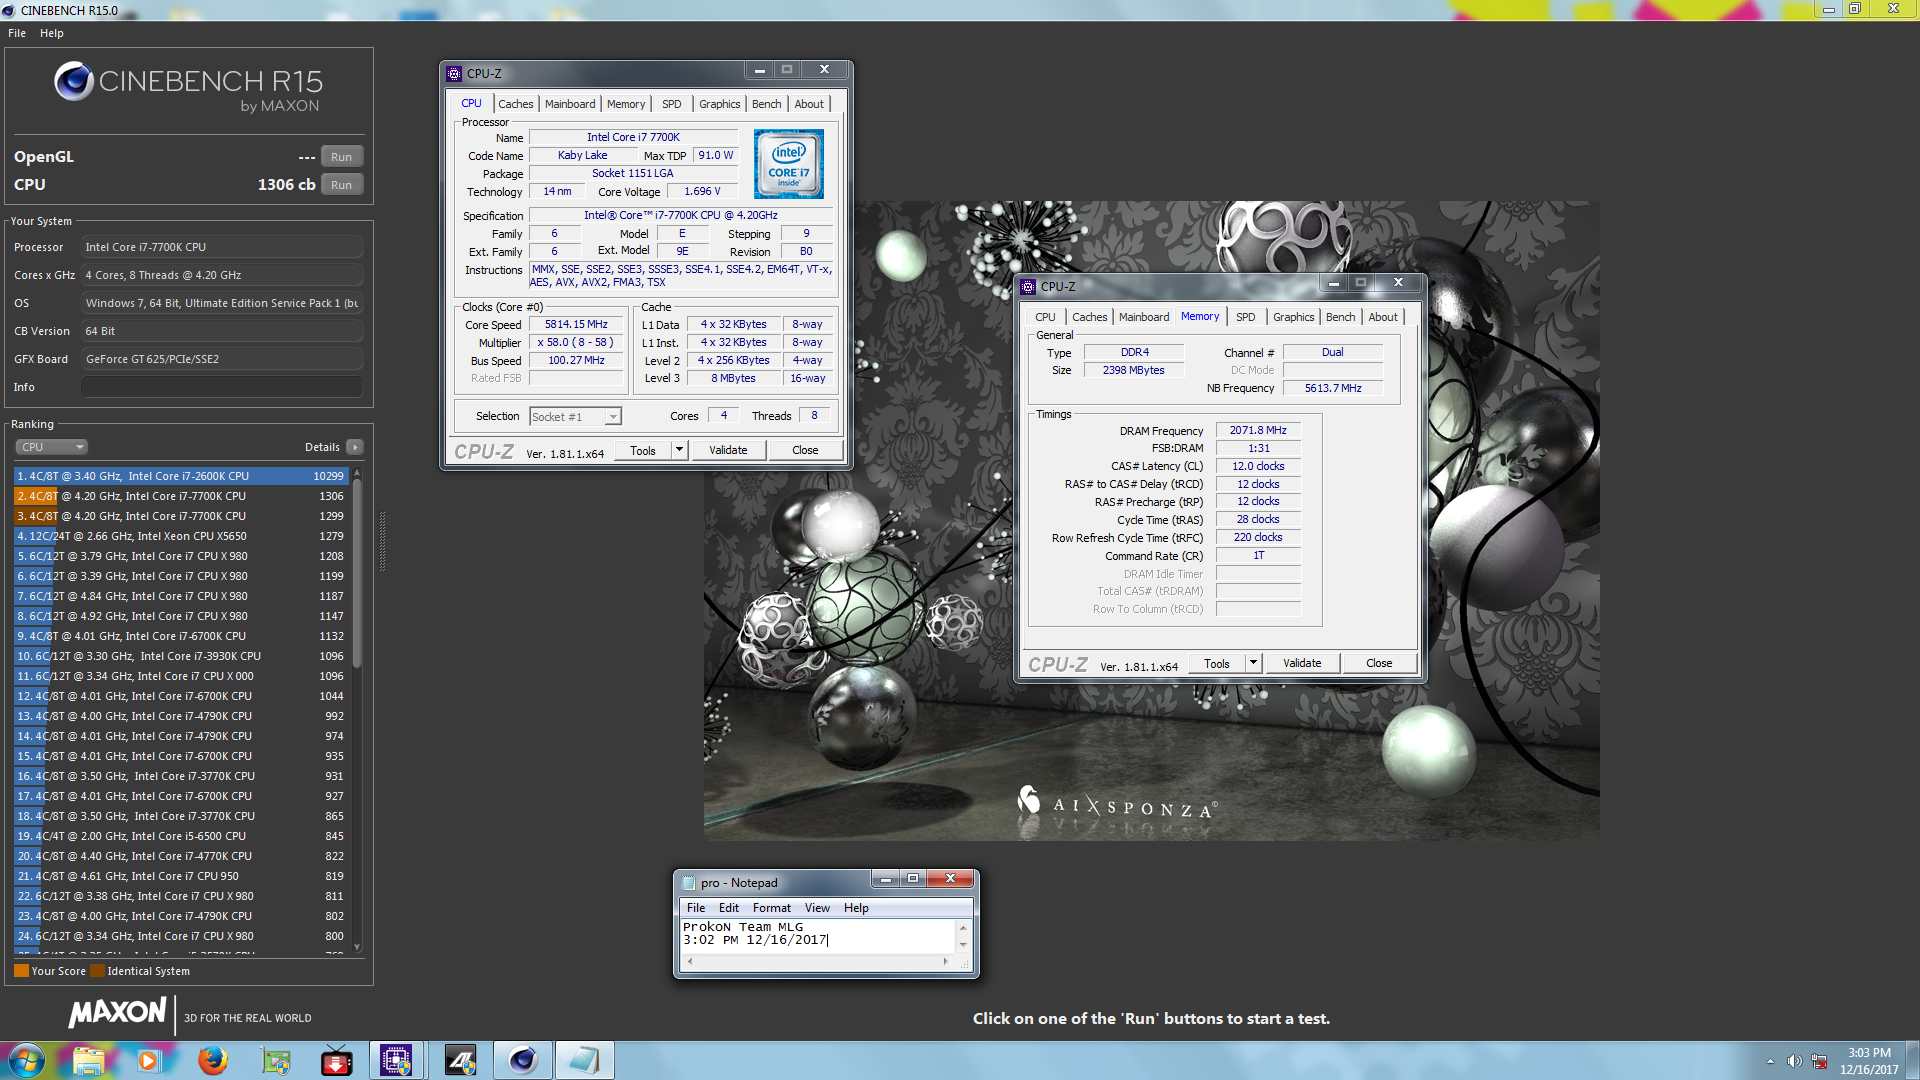Click the Close button in the CPU-Z Memory window
This screenshot has height=1080, width=1920.
(x=1379, y=663)
